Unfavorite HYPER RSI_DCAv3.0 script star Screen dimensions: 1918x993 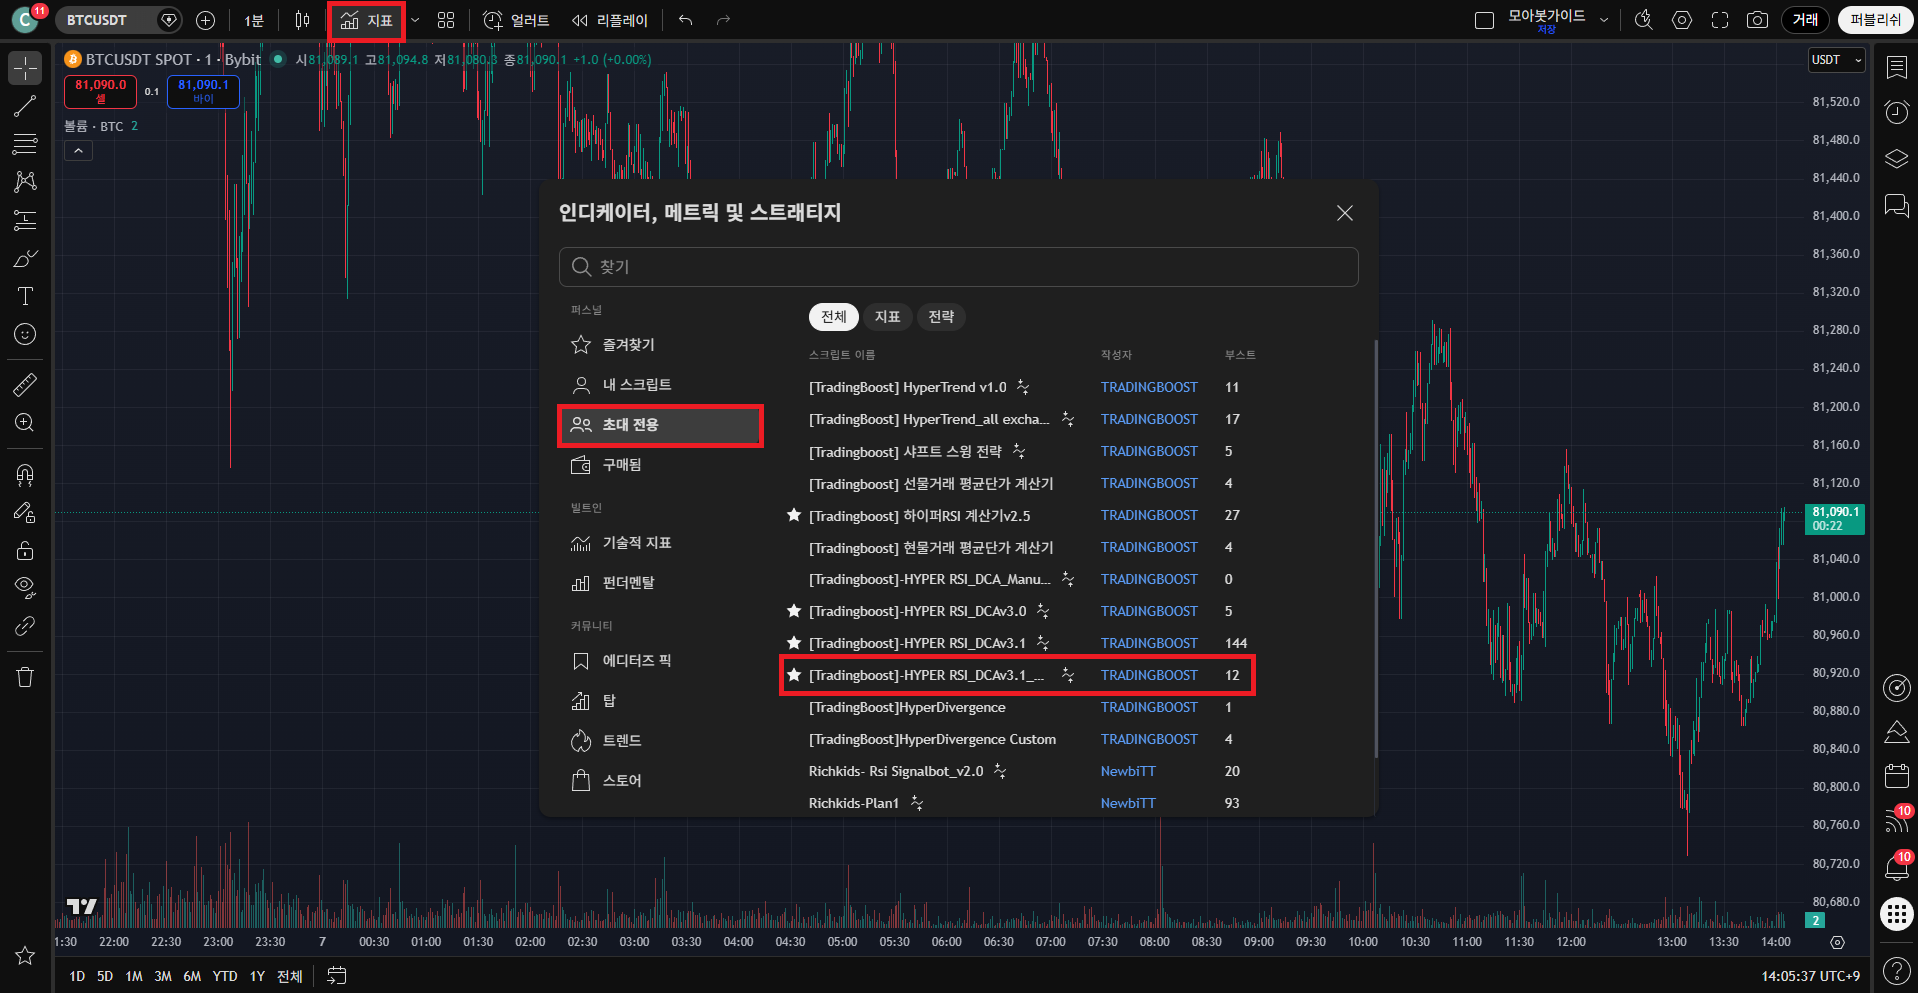click(794, 611)
